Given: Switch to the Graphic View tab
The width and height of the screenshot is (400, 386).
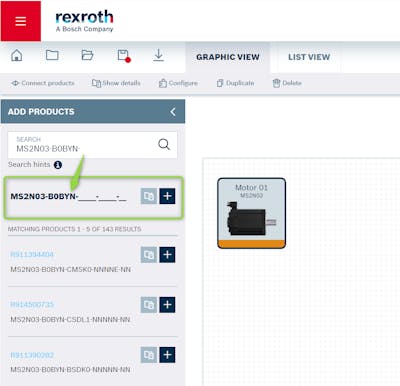Looking at the screenshot, I should click(228, 57).
